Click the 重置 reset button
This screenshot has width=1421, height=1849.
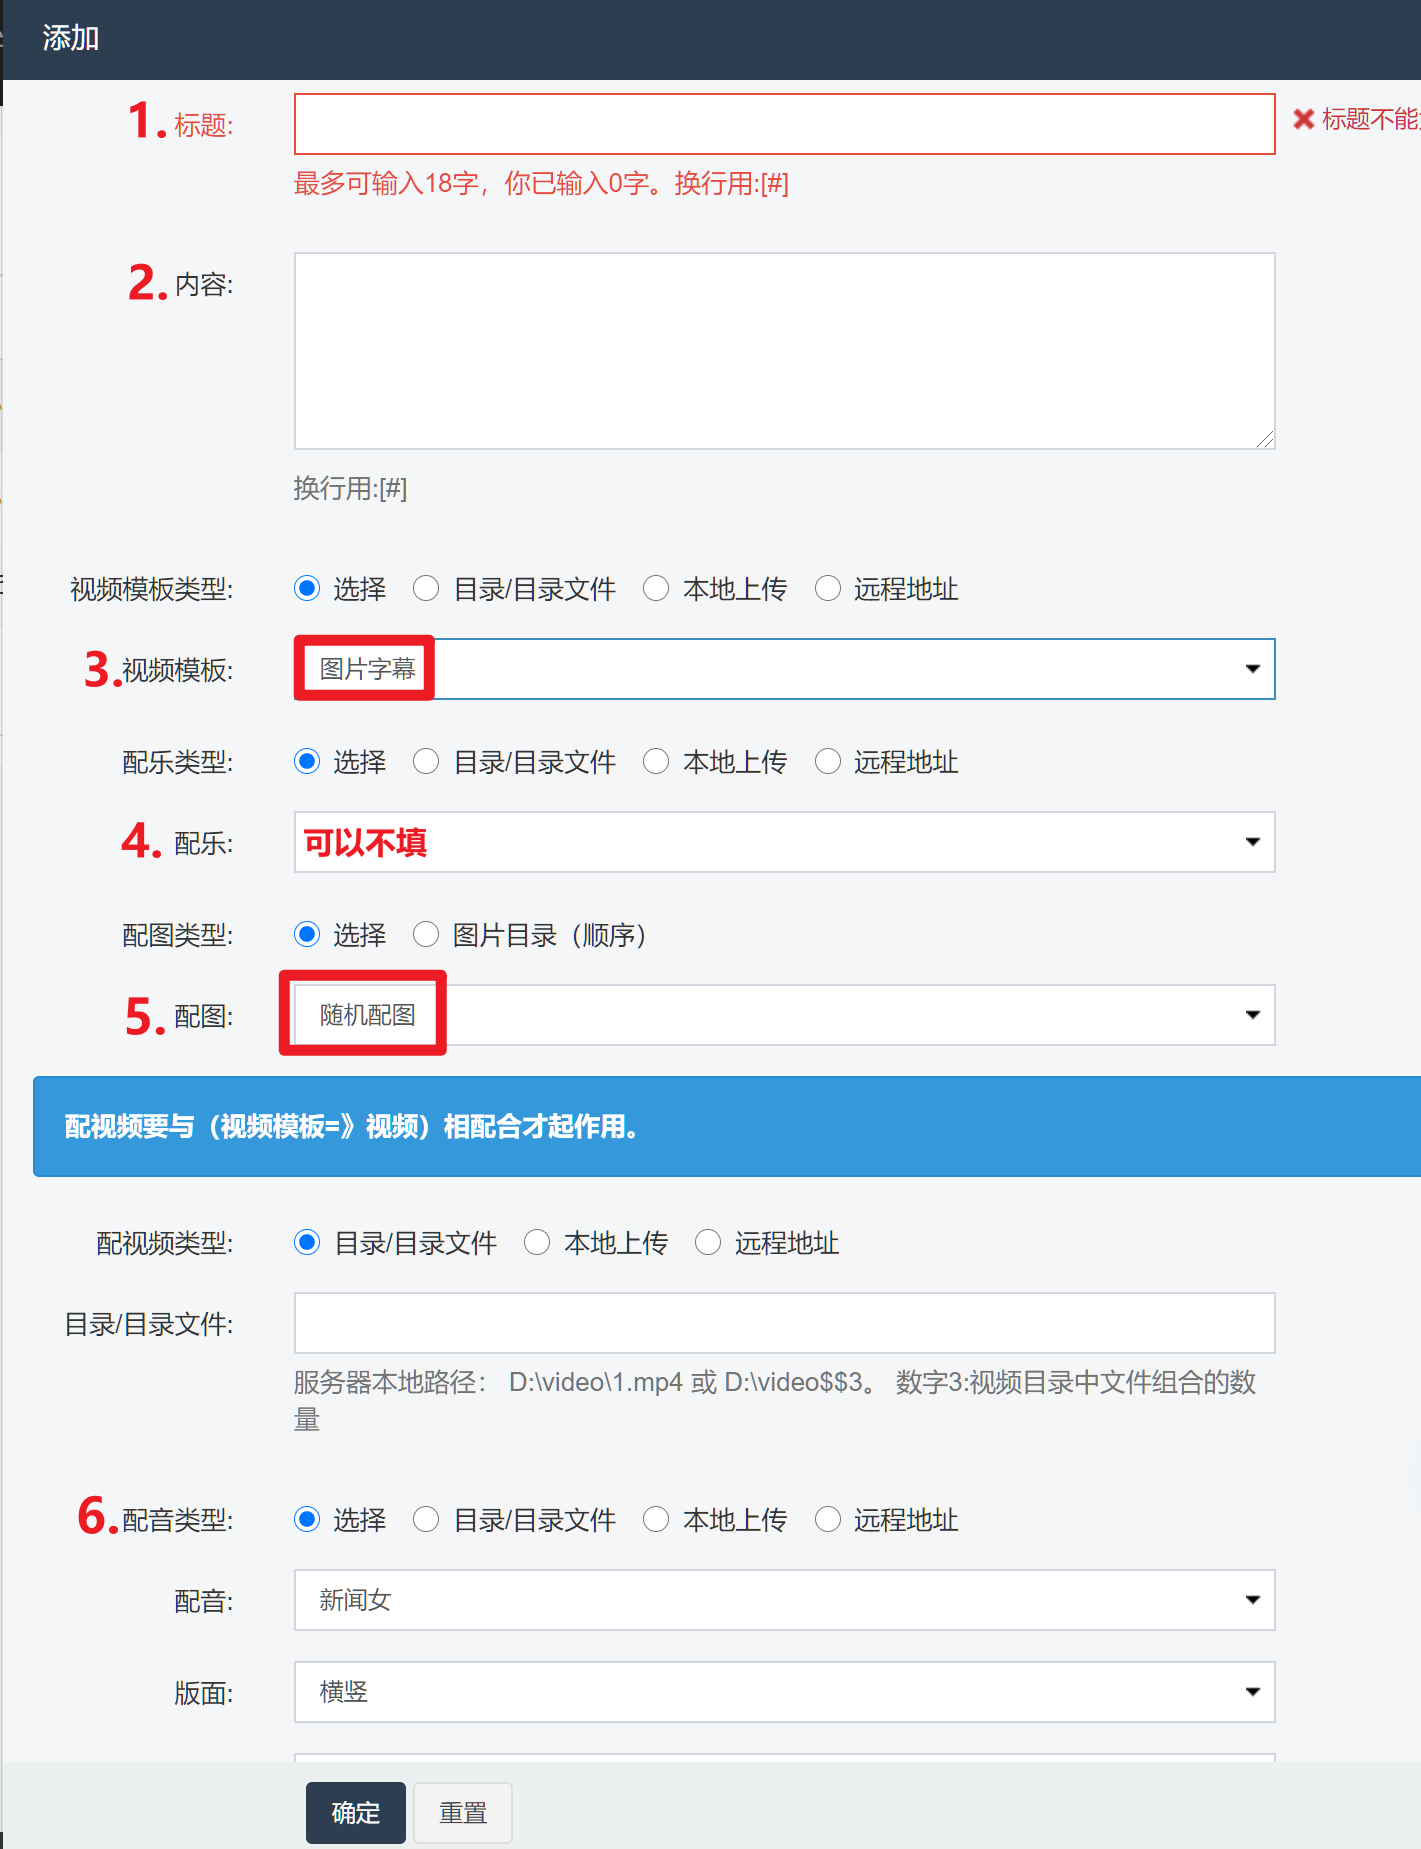(x=463, y=1813)
